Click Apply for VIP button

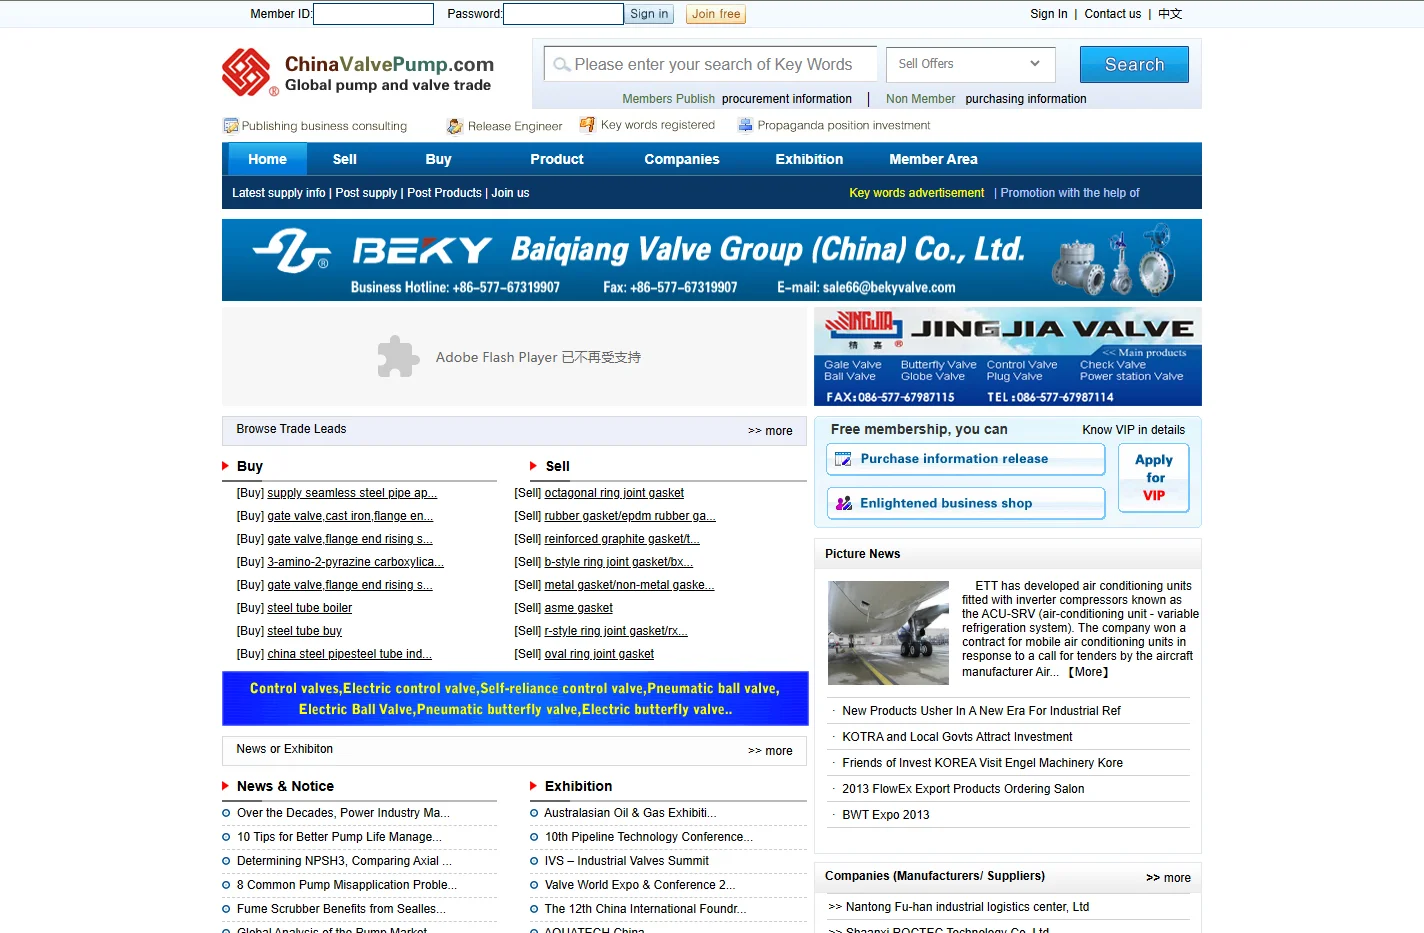pyautogui.click(x=1154, y=478)
